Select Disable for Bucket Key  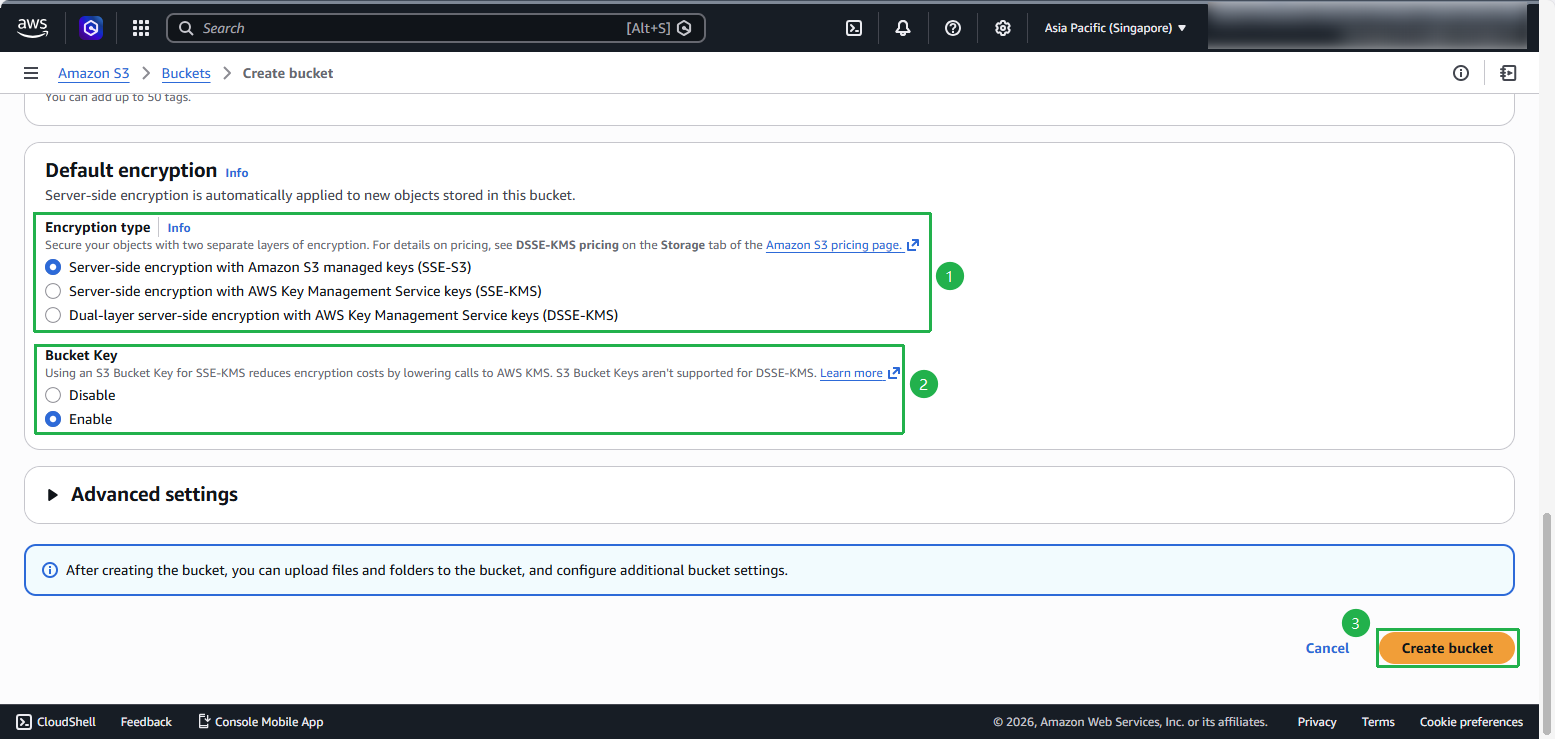[53, 396]
